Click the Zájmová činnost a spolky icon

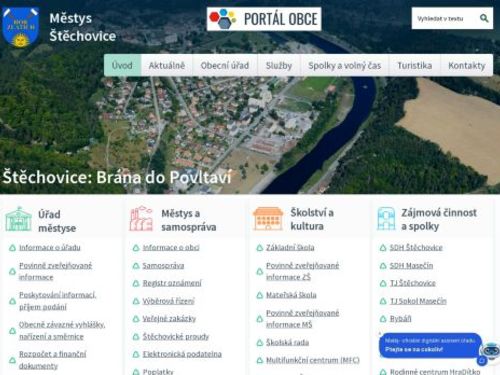point(386,218)
